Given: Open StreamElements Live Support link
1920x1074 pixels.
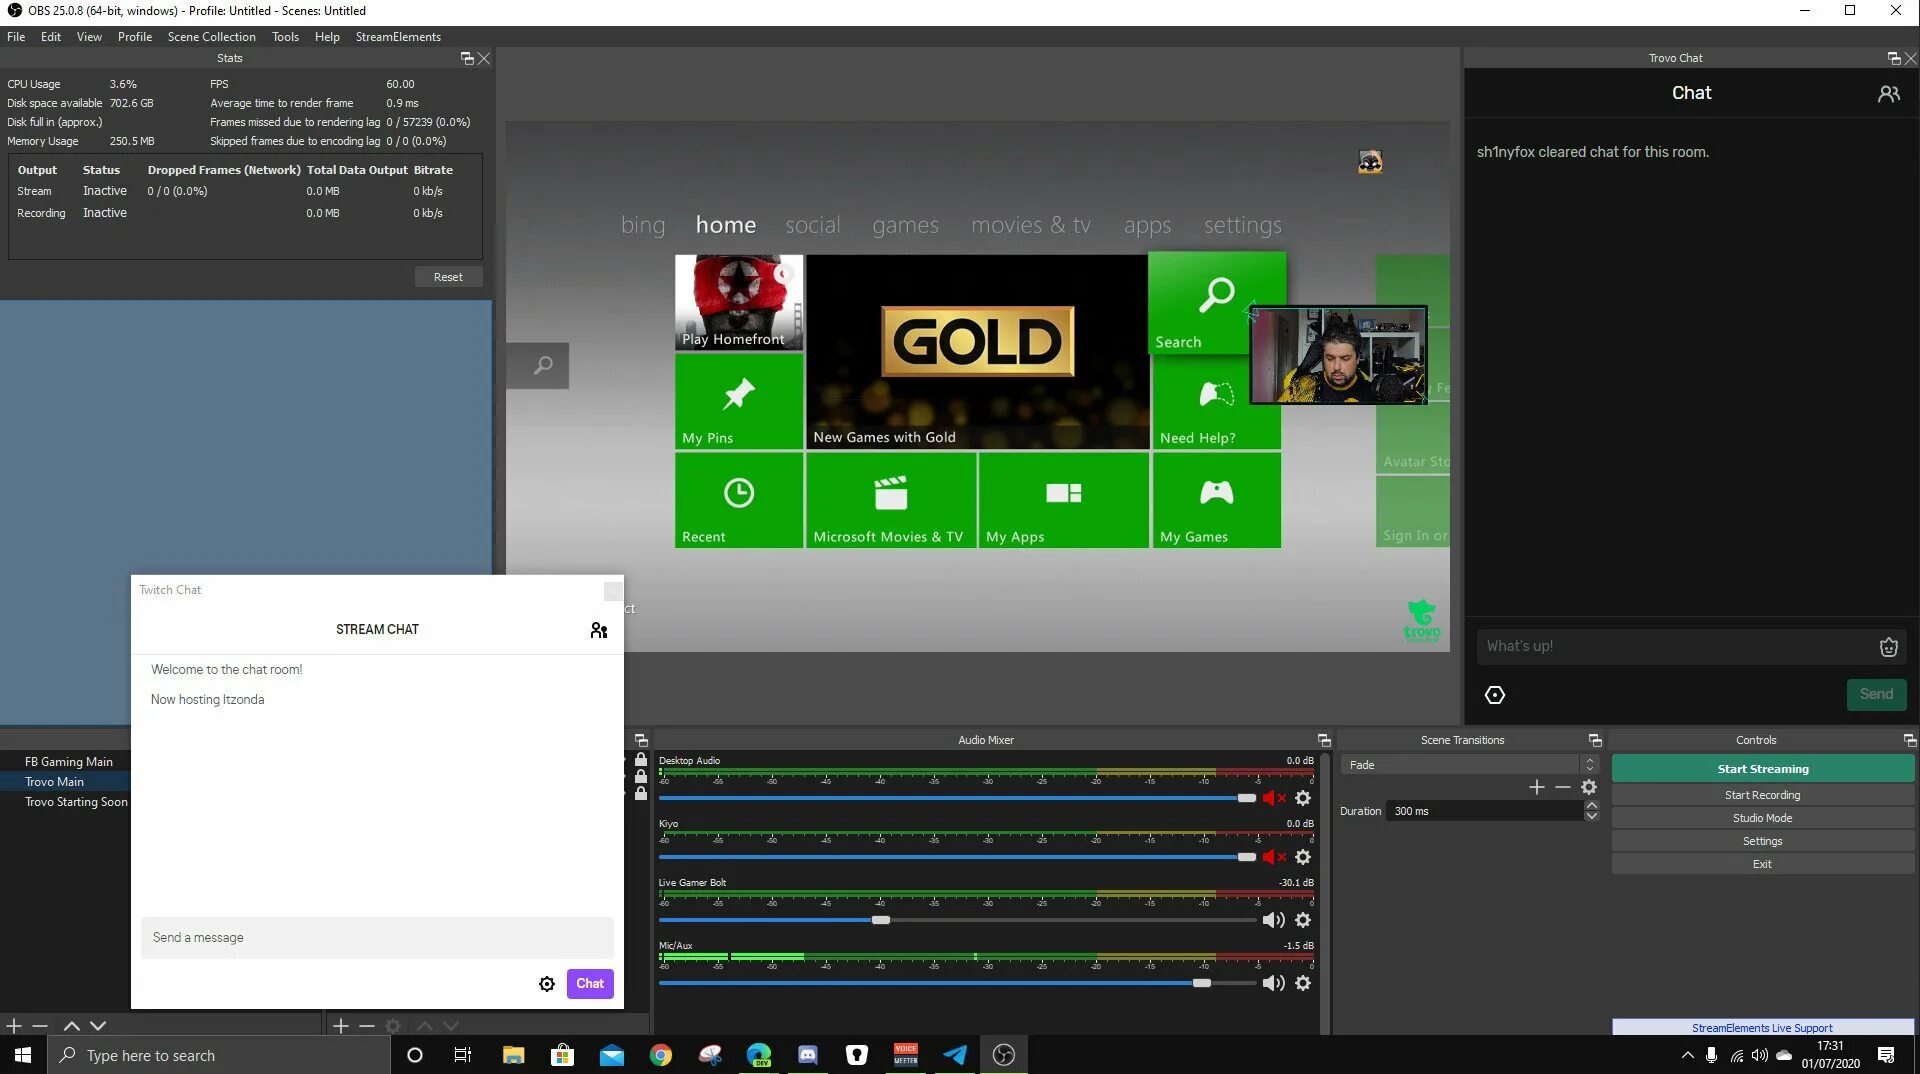Looking at the screenshot, I should 1762,1028.
